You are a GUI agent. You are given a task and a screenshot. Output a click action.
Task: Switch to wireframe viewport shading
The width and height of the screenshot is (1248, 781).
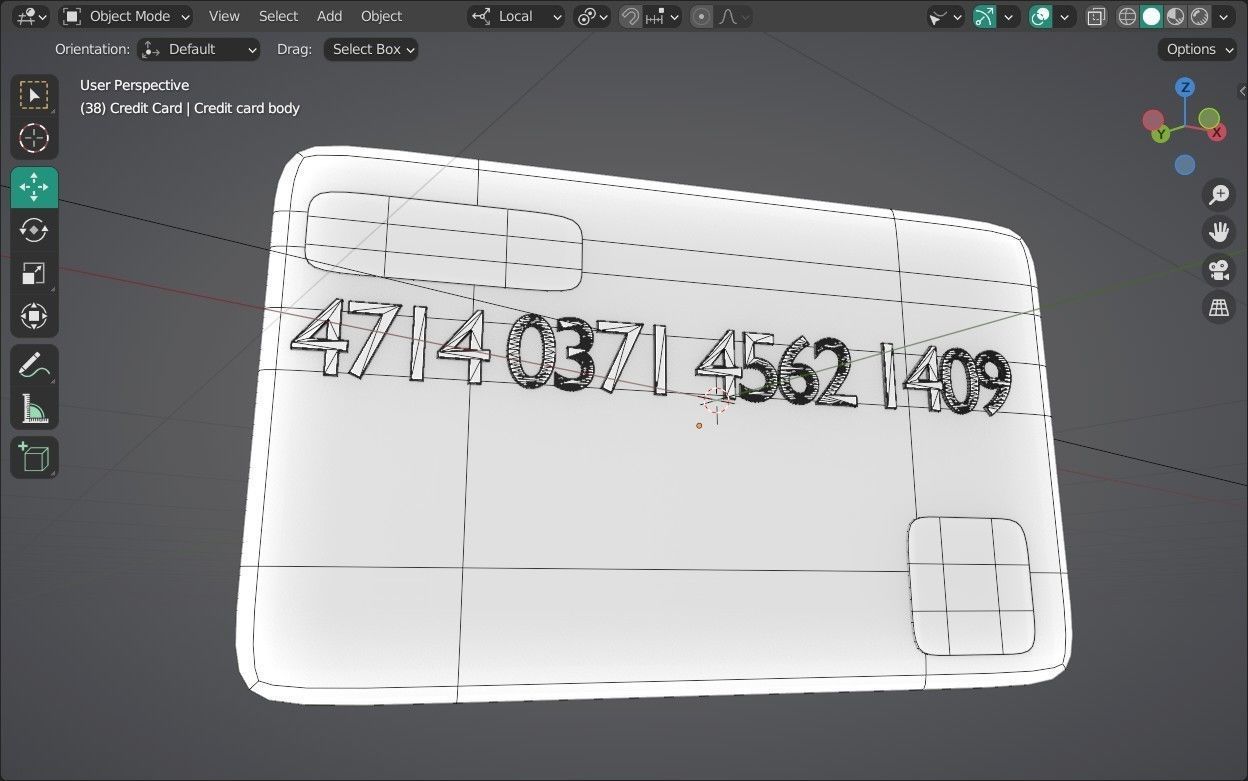(1128, 16)
